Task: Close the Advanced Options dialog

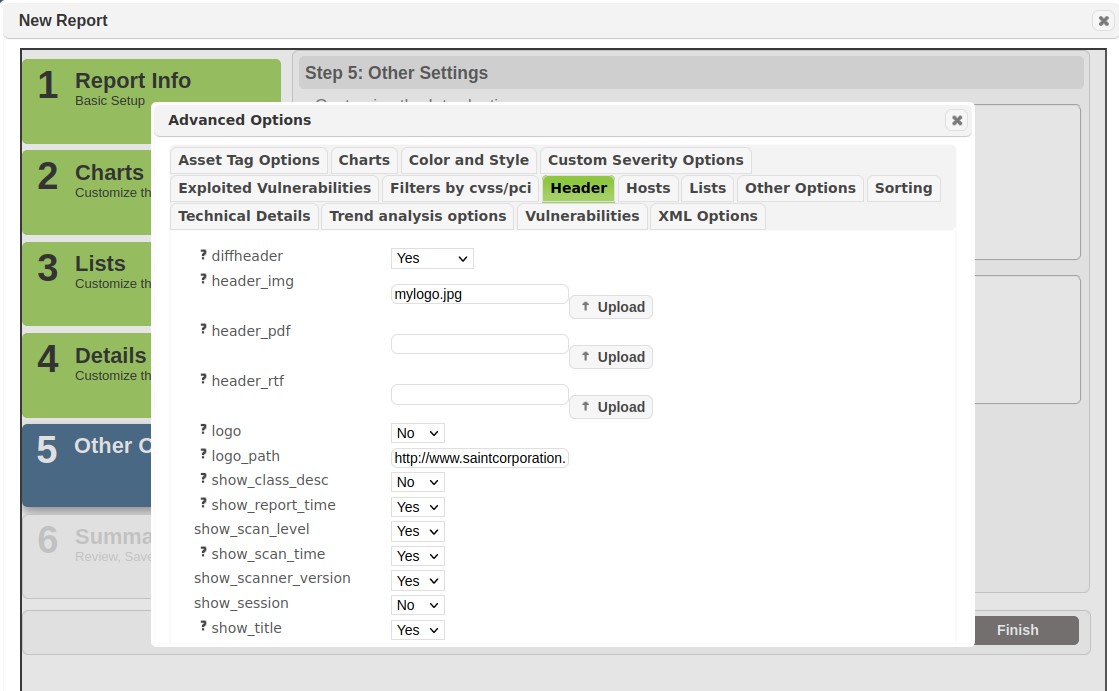Action: (957, 120)
